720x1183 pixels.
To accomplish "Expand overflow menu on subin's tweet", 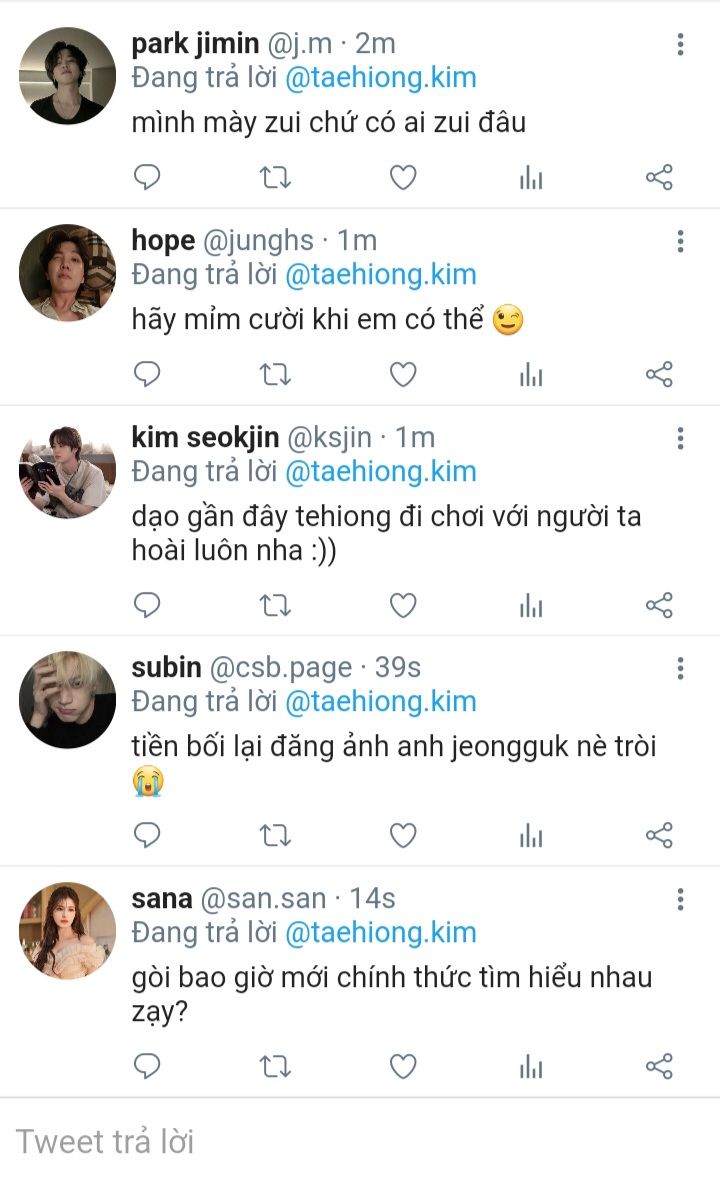I will [x=680, y=668].
